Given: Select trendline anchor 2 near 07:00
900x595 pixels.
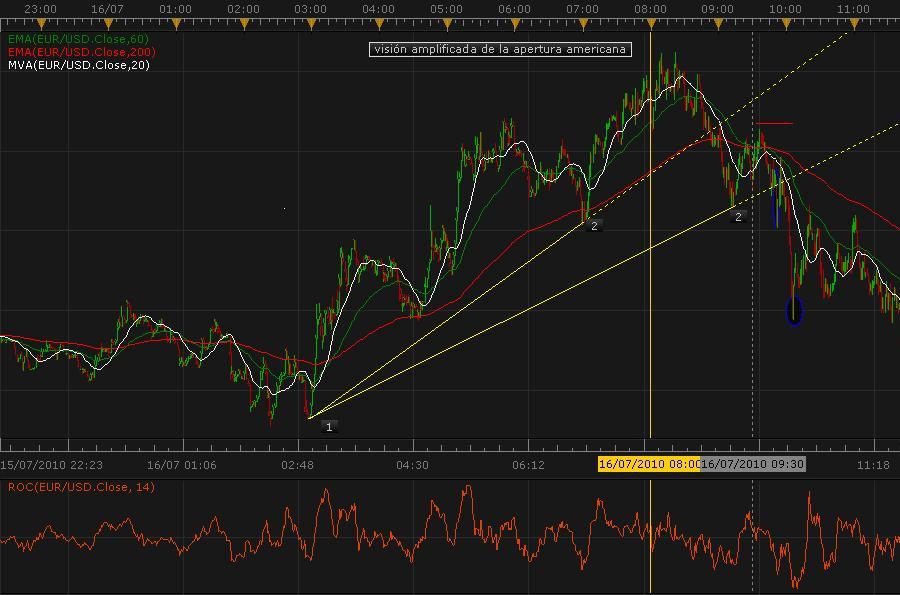Looking at the screenshot, I should click(x=594, y=226).
